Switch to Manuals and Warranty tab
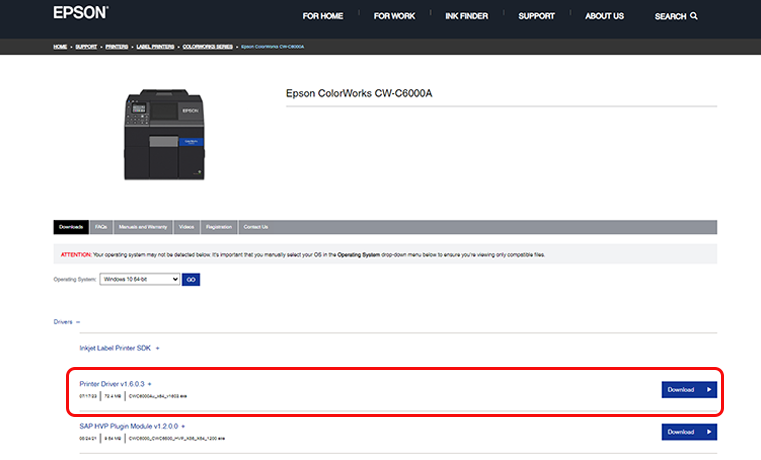Screen dimensions: 761x460 143,227
